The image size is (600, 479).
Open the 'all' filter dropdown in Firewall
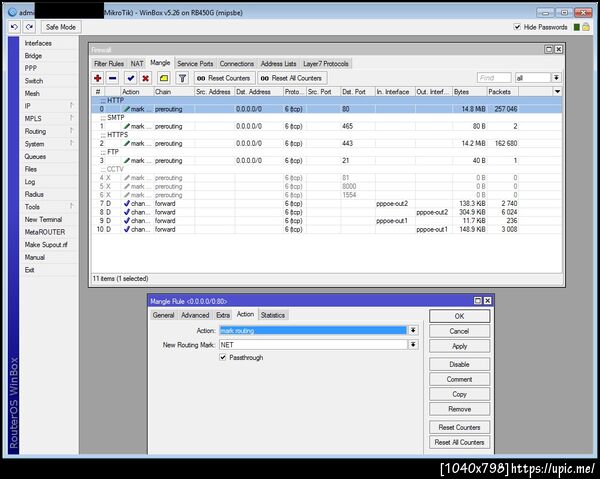pos(556,78)
